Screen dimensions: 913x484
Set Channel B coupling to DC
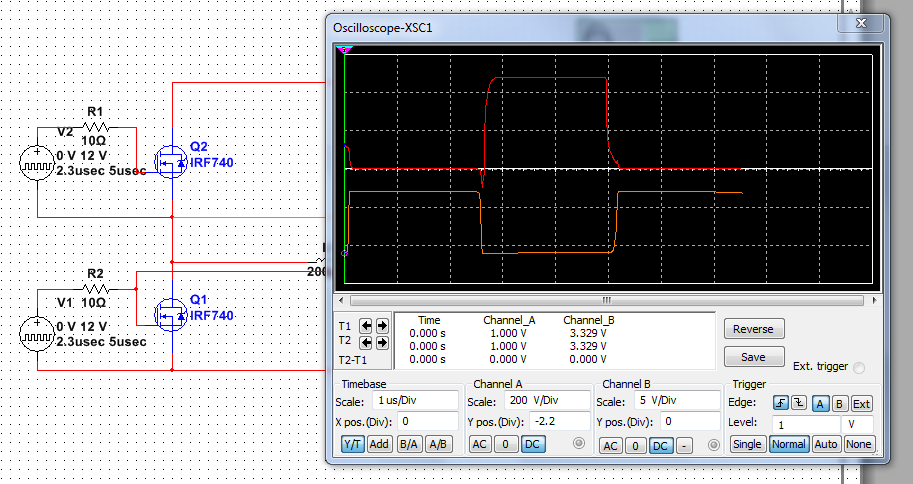(x=660, y=446)
